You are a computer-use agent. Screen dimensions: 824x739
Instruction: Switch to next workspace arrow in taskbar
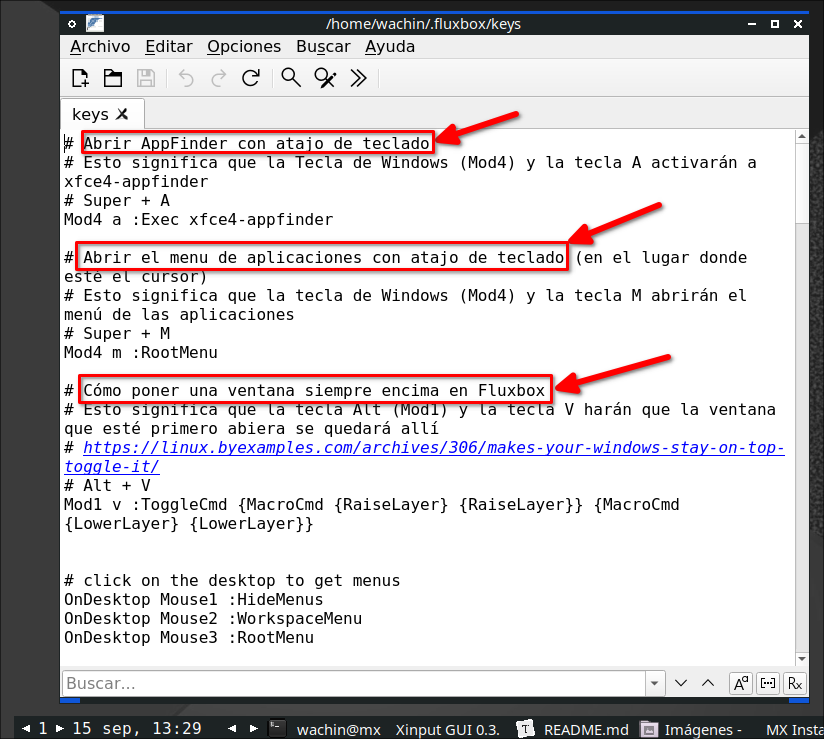pos(60,728)
